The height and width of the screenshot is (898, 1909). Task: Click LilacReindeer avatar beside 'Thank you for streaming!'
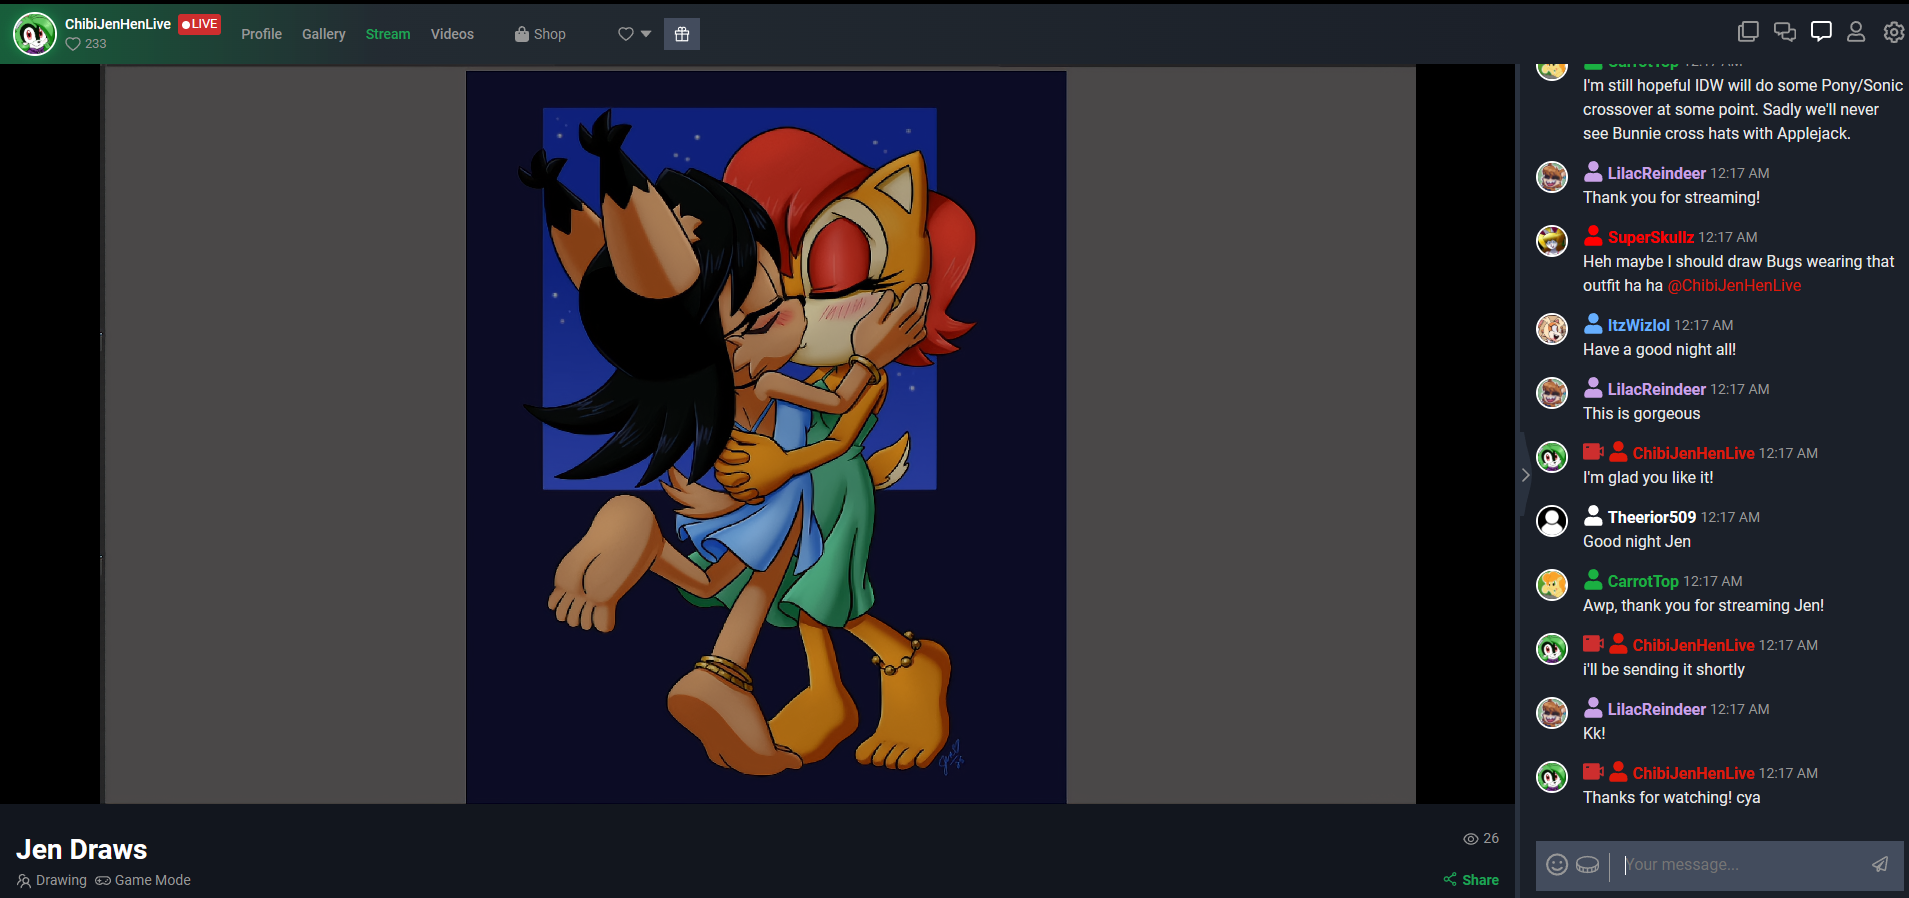coord(1552,177)
